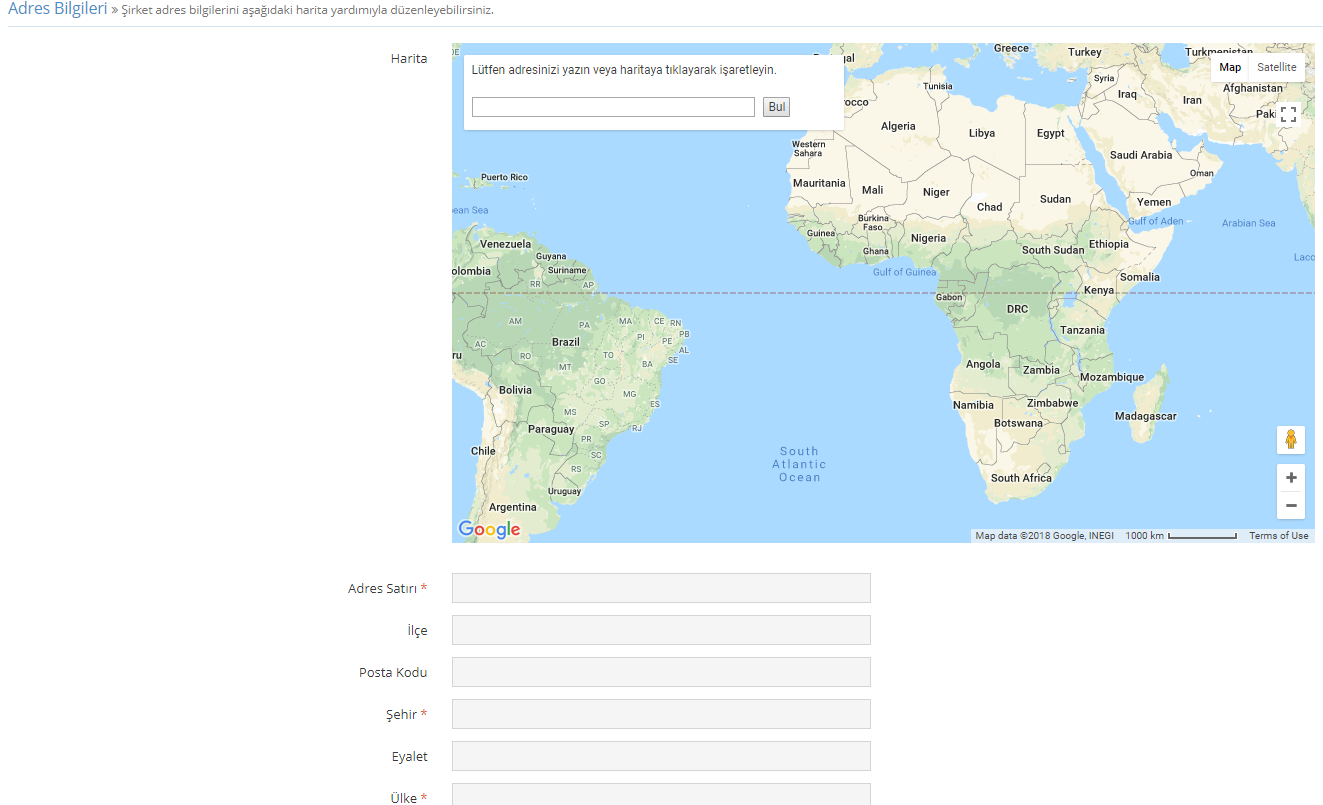Click Brazil on the map
Screen dimensions: 1323x805
tap(566, 342)
